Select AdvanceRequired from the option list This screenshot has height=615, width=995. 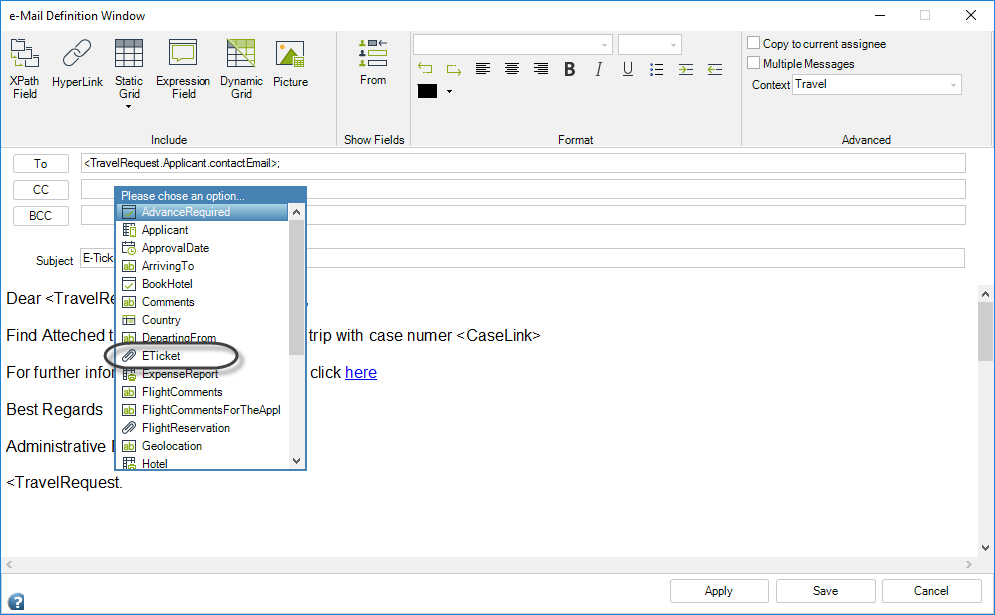click(202, 212)
